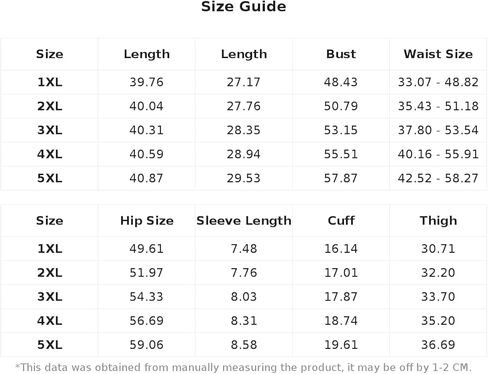488x374 pixels.
Task: Select the 1XL row in top table
Action: click(244, 82)
